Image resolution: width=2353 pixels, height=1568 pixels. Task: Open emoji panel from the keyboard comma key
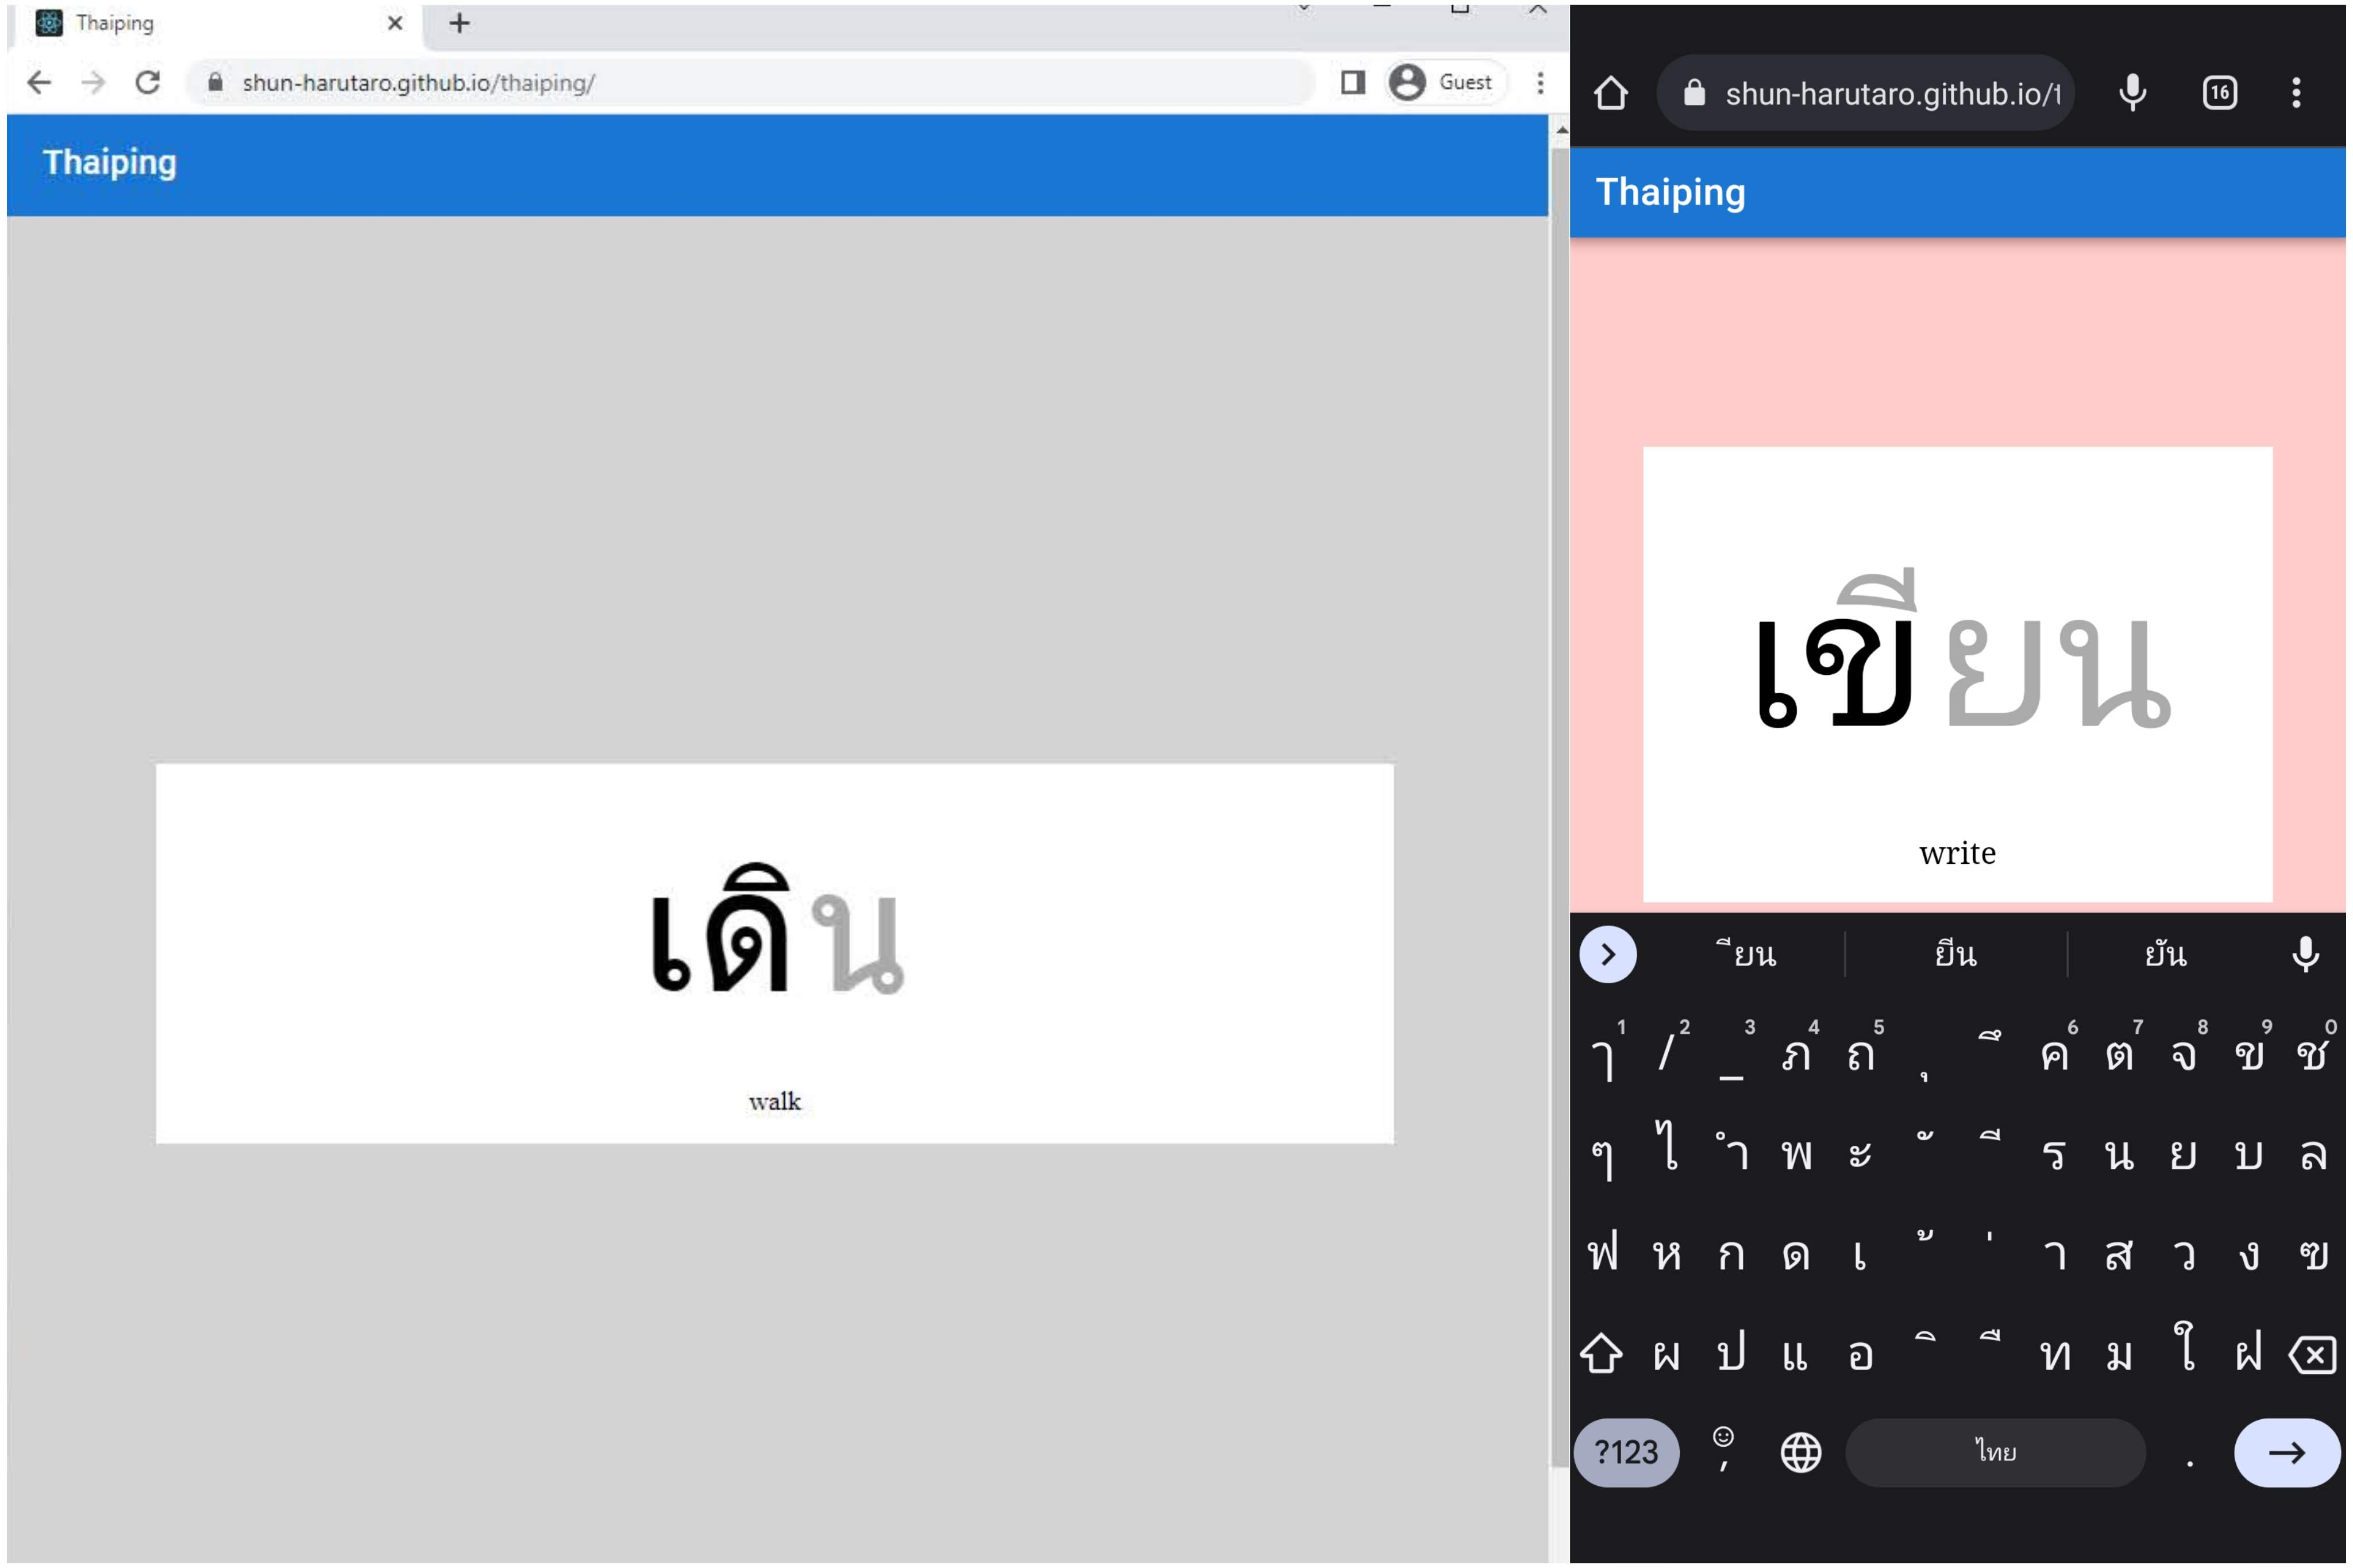[1723, 1452]
